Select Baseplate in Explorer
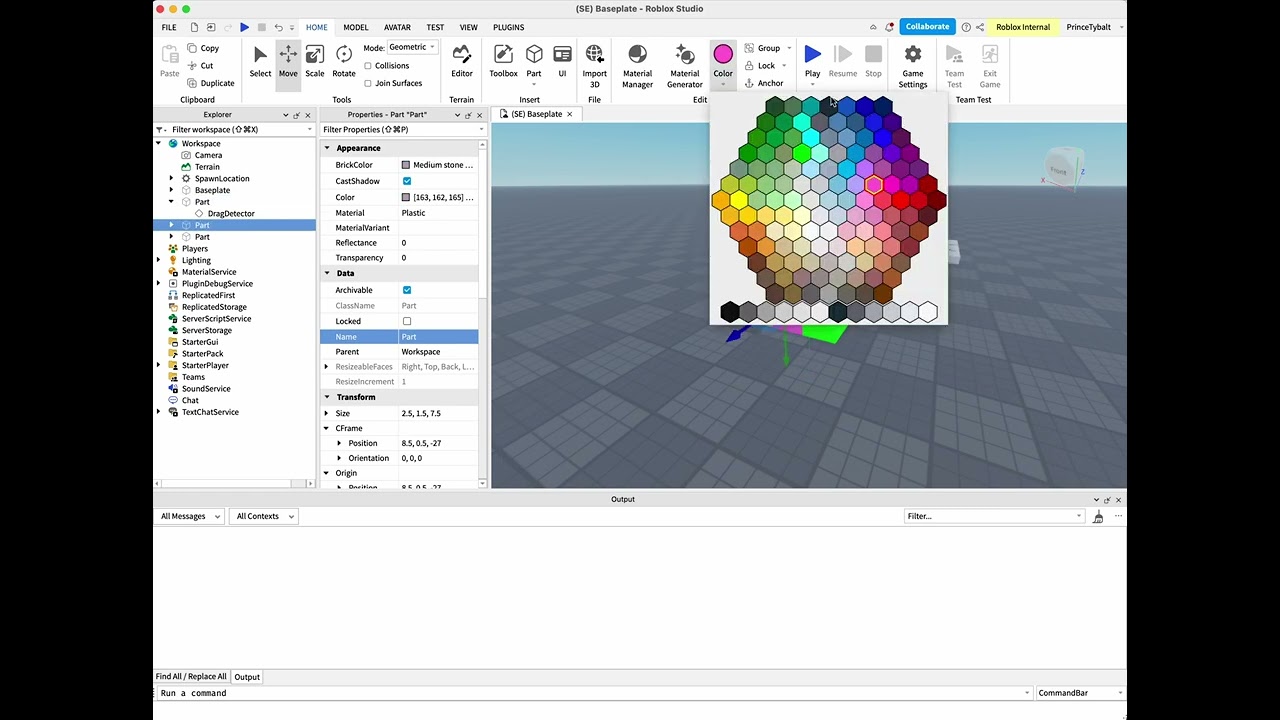Screen dimensions: 1280x720 point(212,190)
